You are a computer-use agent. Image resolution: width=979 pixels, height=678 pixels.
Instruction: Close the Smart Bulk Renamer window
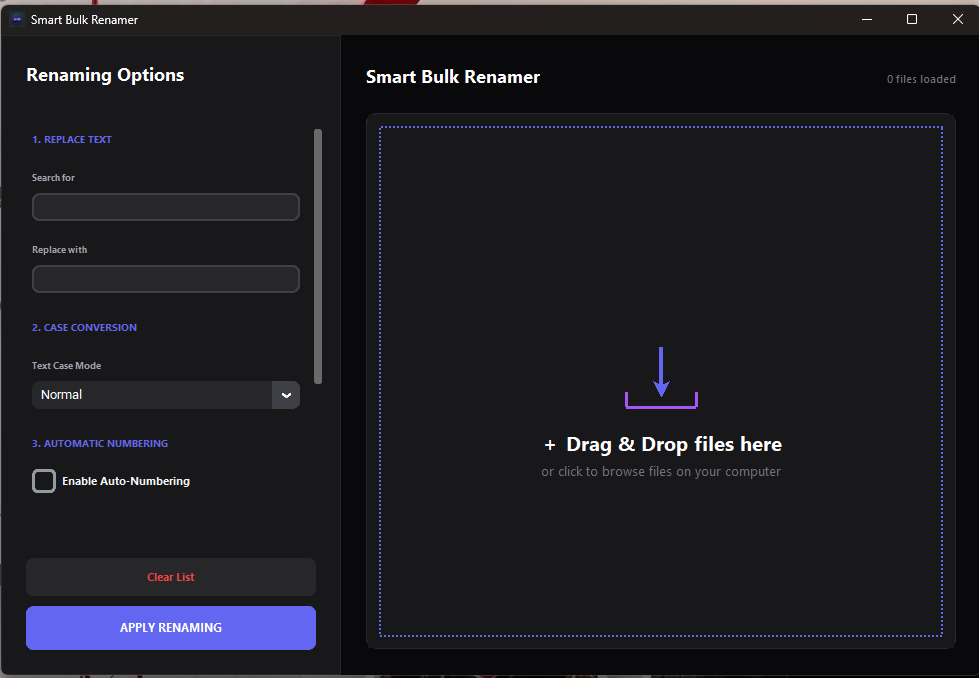click(x=958, y=19)
